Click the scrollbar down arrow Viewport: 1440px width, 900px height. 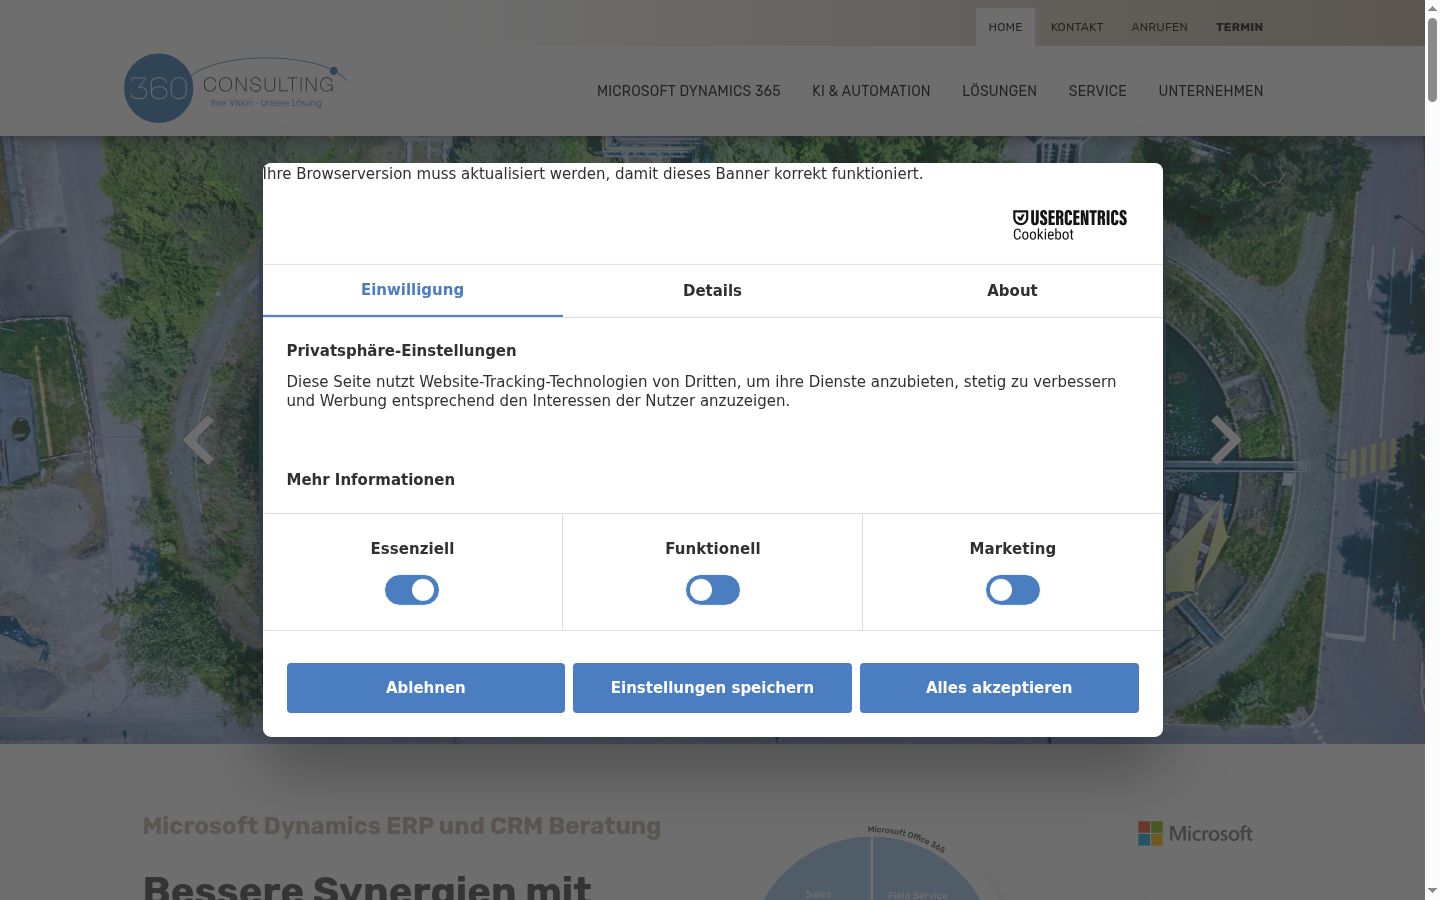(1432, 891)
